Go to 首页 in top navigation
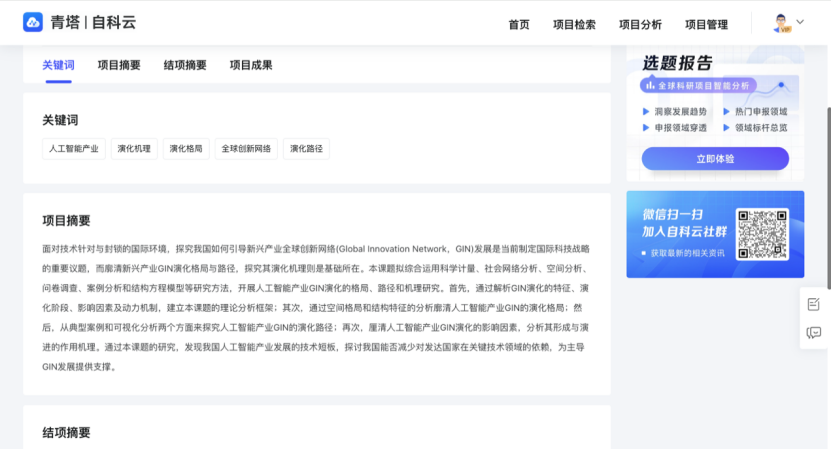Image resolution: width=831 pixels, height=449 pixels. point(519,24)
